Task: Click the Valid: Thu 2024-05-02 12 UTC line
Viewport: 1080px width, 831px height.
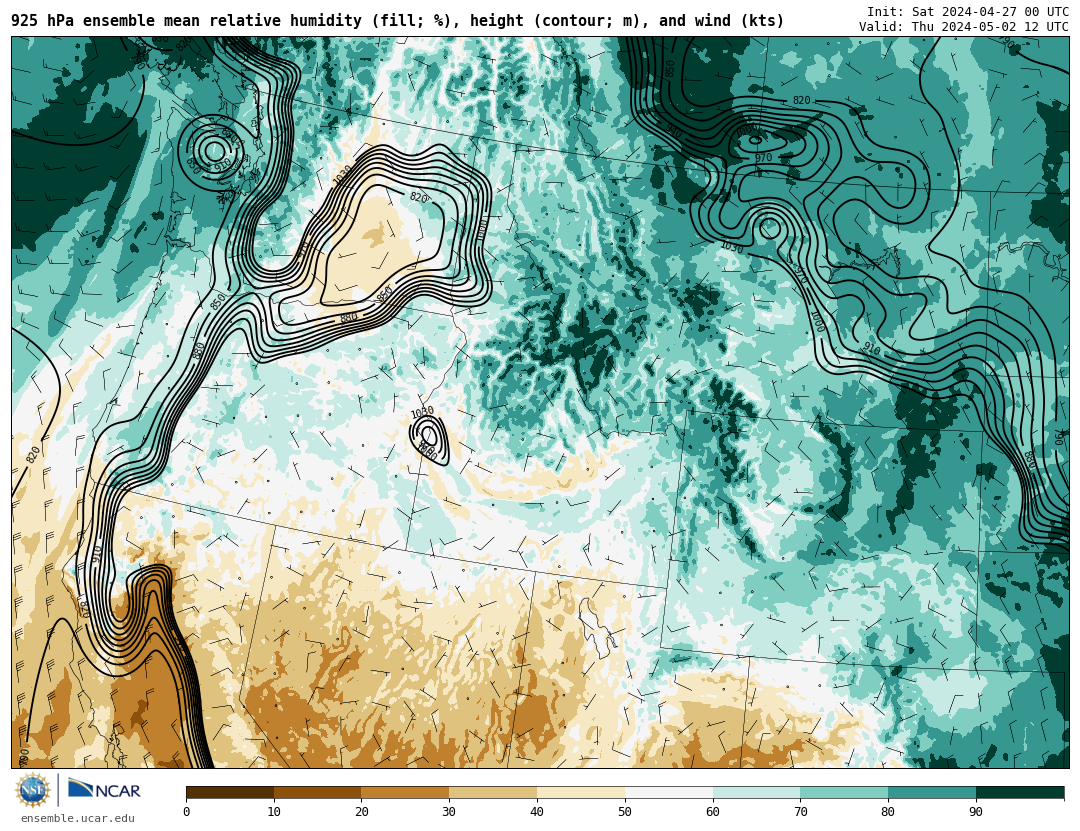Action: tap(964, 27)
